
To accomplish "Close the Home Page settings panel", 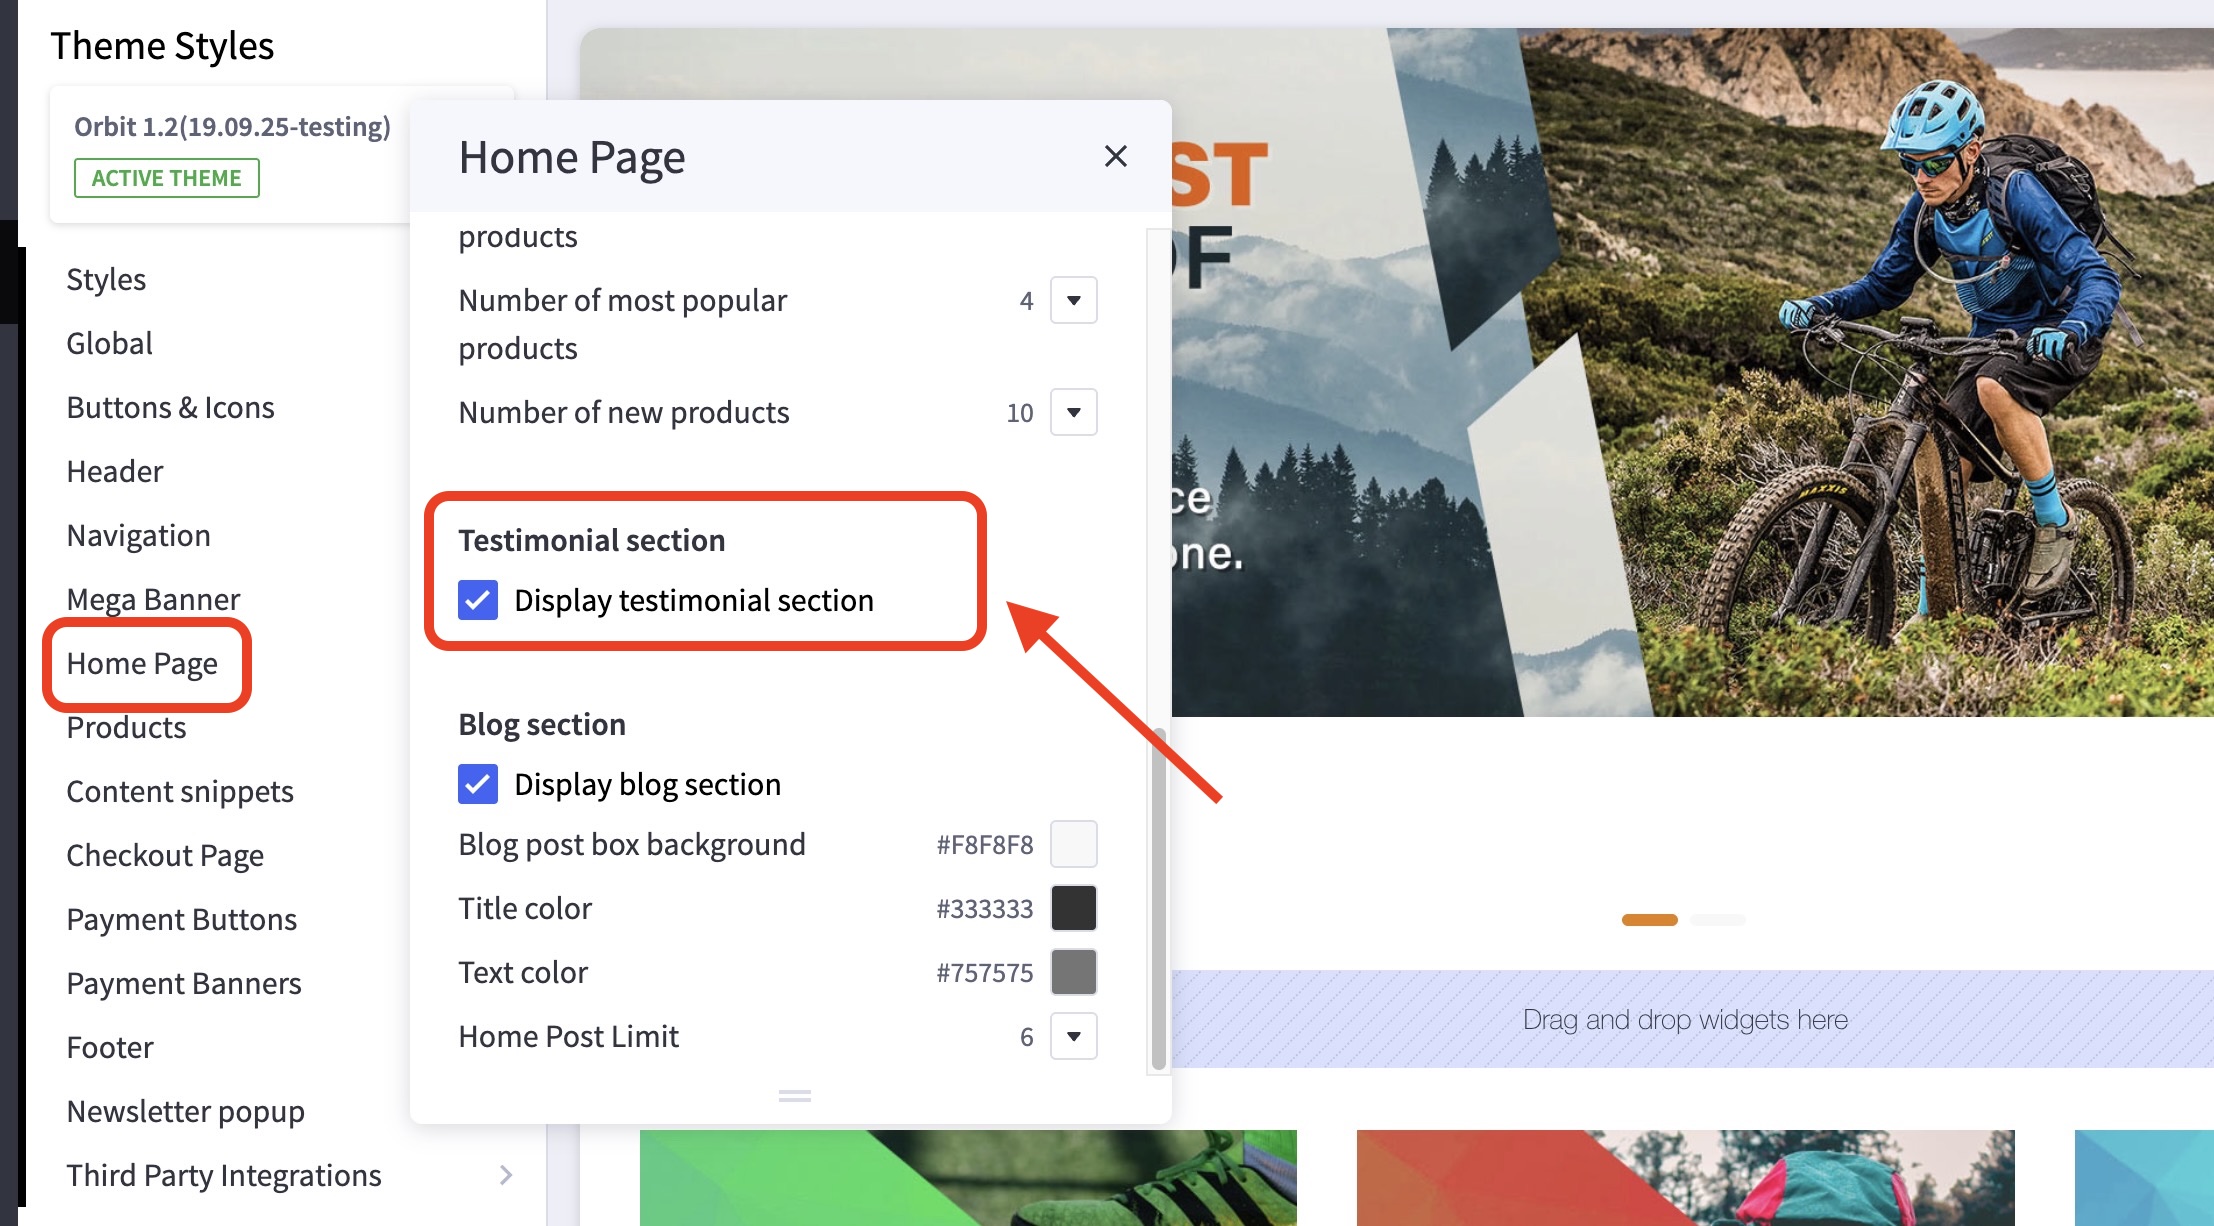I will [x=1115, y=156].
